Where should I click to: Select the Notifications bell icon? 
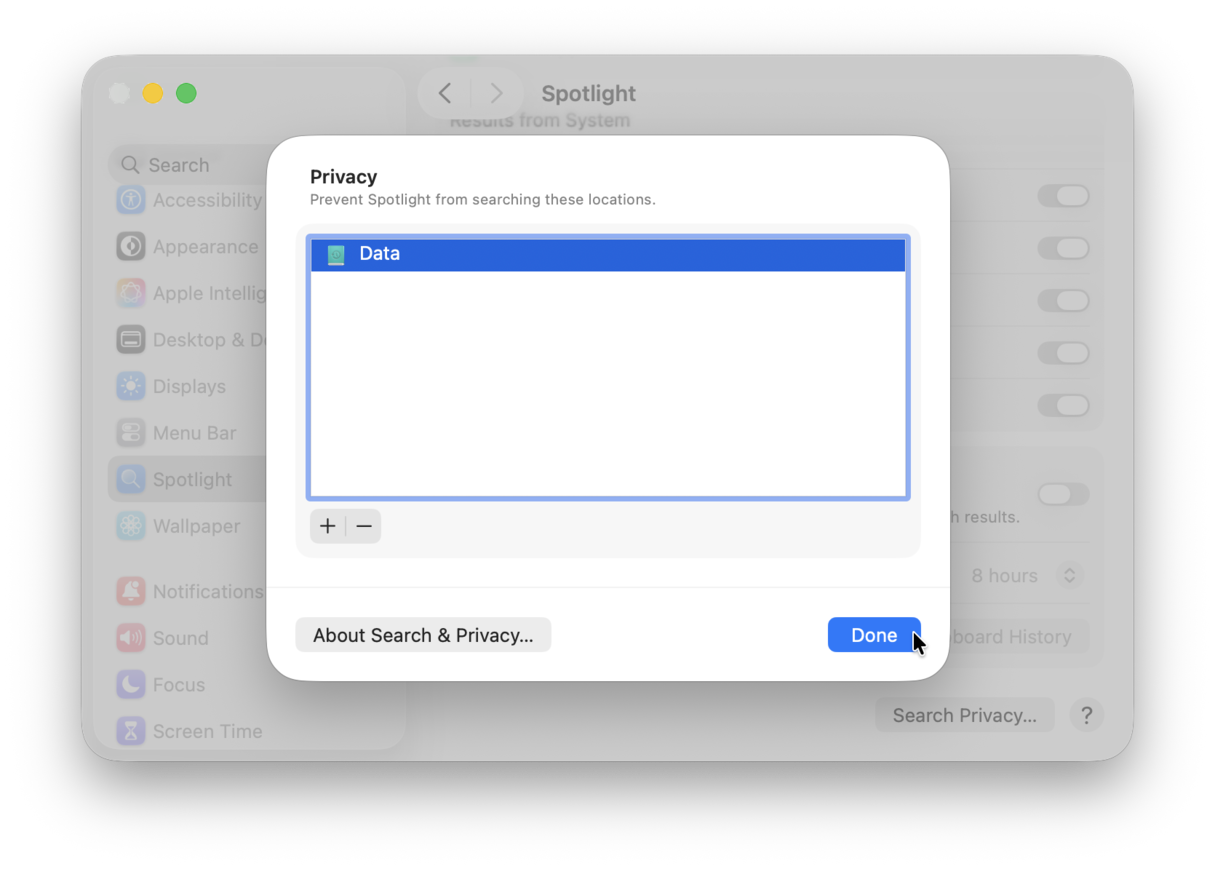point(130,591)
